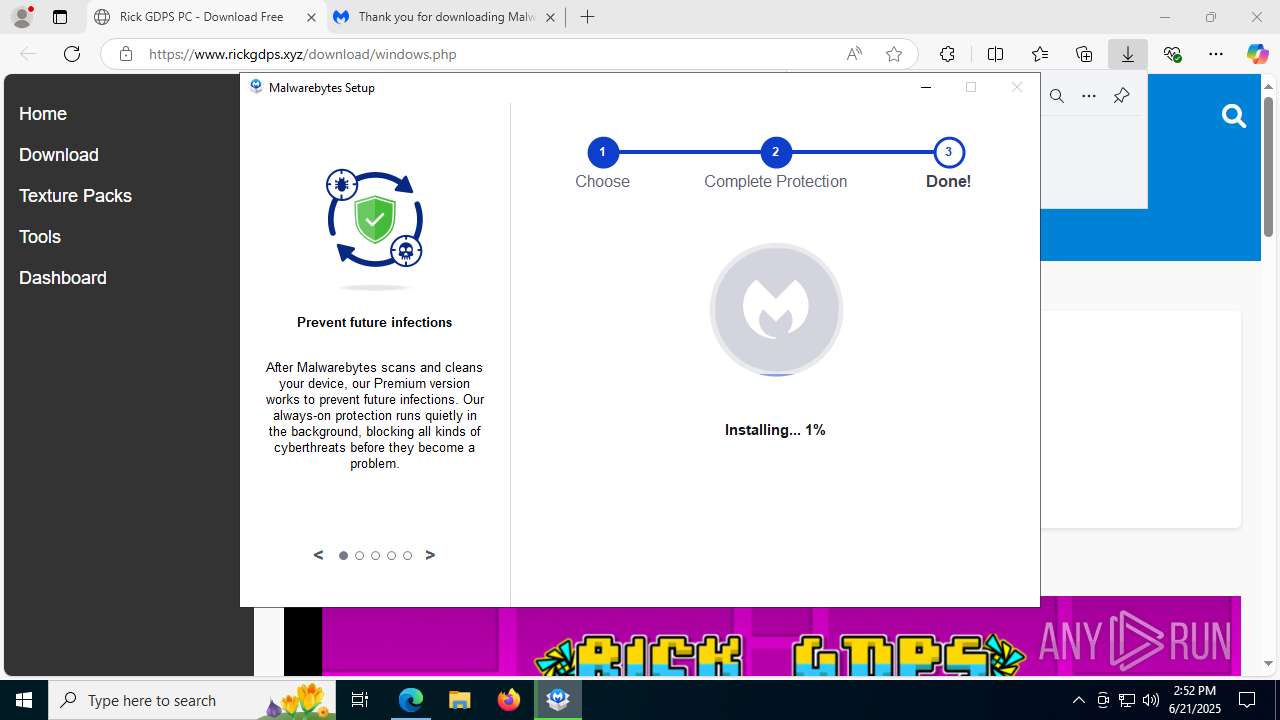The height and width of the screenshot is (720, 1280).
Task: Select the first carousel dot
Action: (x=343, y=556)
